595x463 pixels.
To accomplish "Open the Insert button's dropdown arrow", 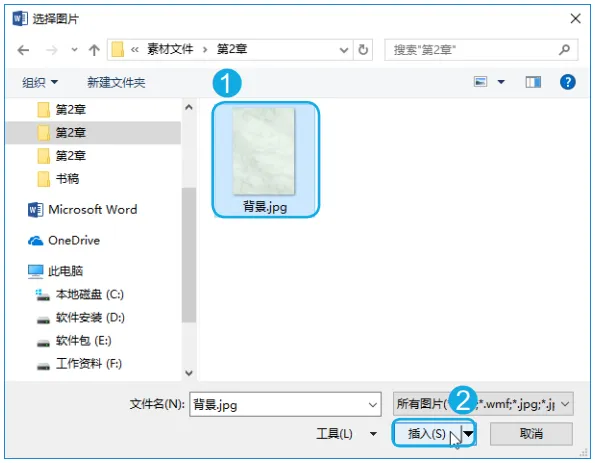I will 469,433.
